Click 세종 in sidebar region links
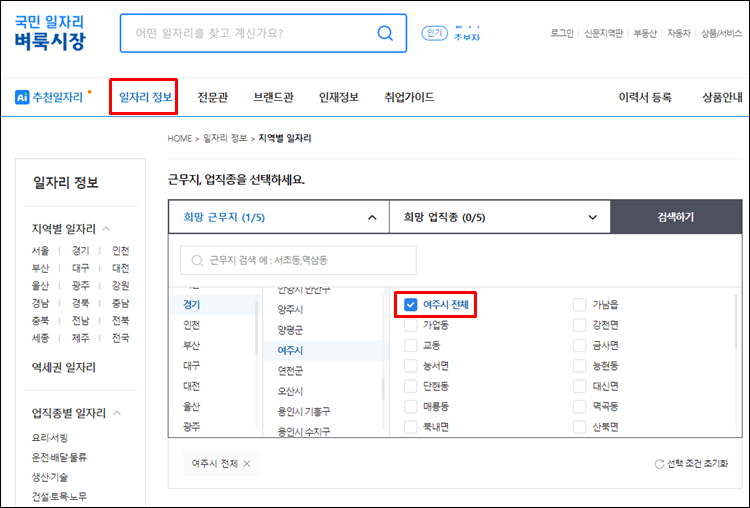The height and width of the screenshot is (508, 750). tap(40, 338)
